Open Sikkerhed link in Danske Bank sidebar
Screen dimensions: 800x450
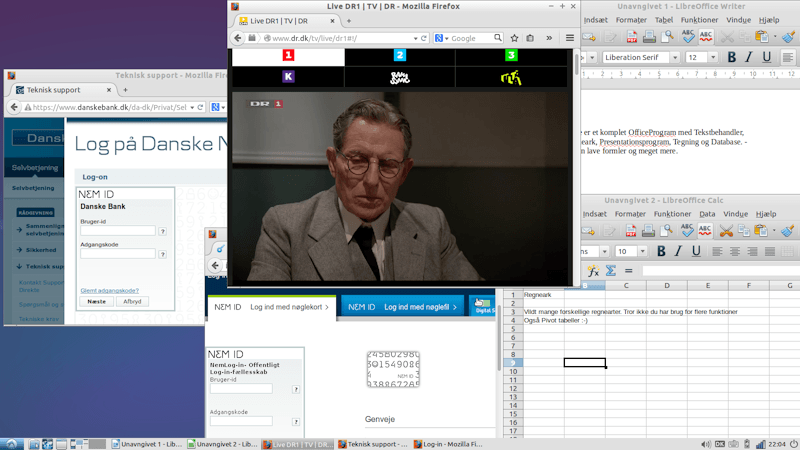(x=41, y=250)
